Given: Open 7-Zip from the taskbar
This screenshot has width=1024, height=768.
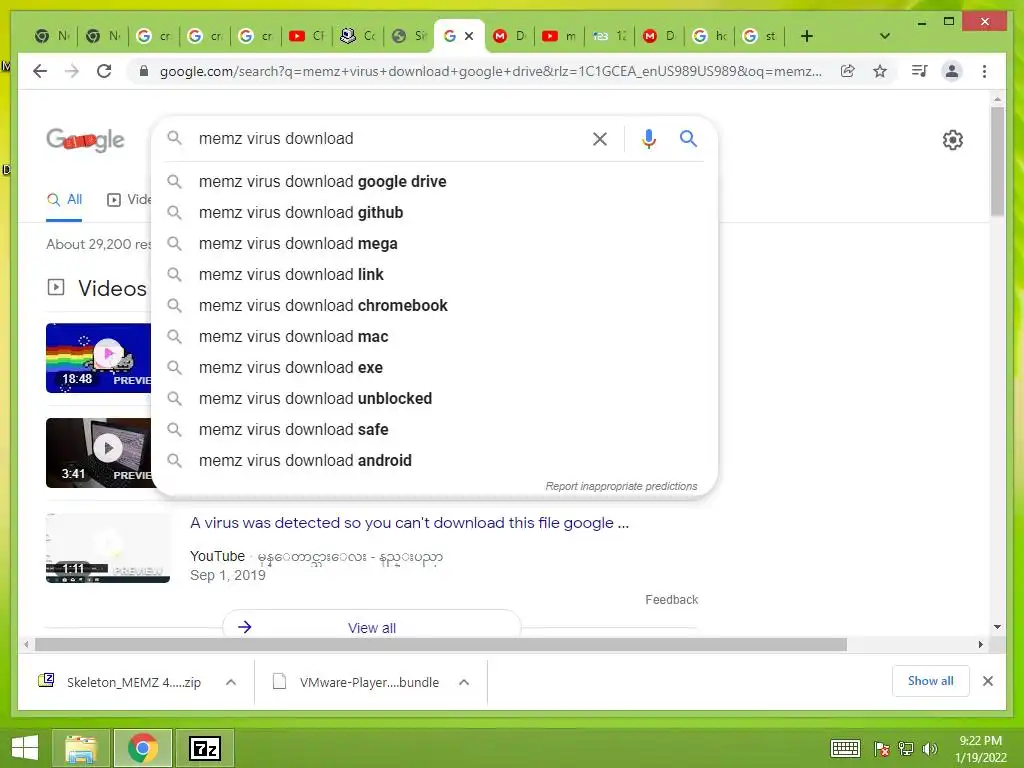Looking at the screenshot, I should [x=205, y=748].
